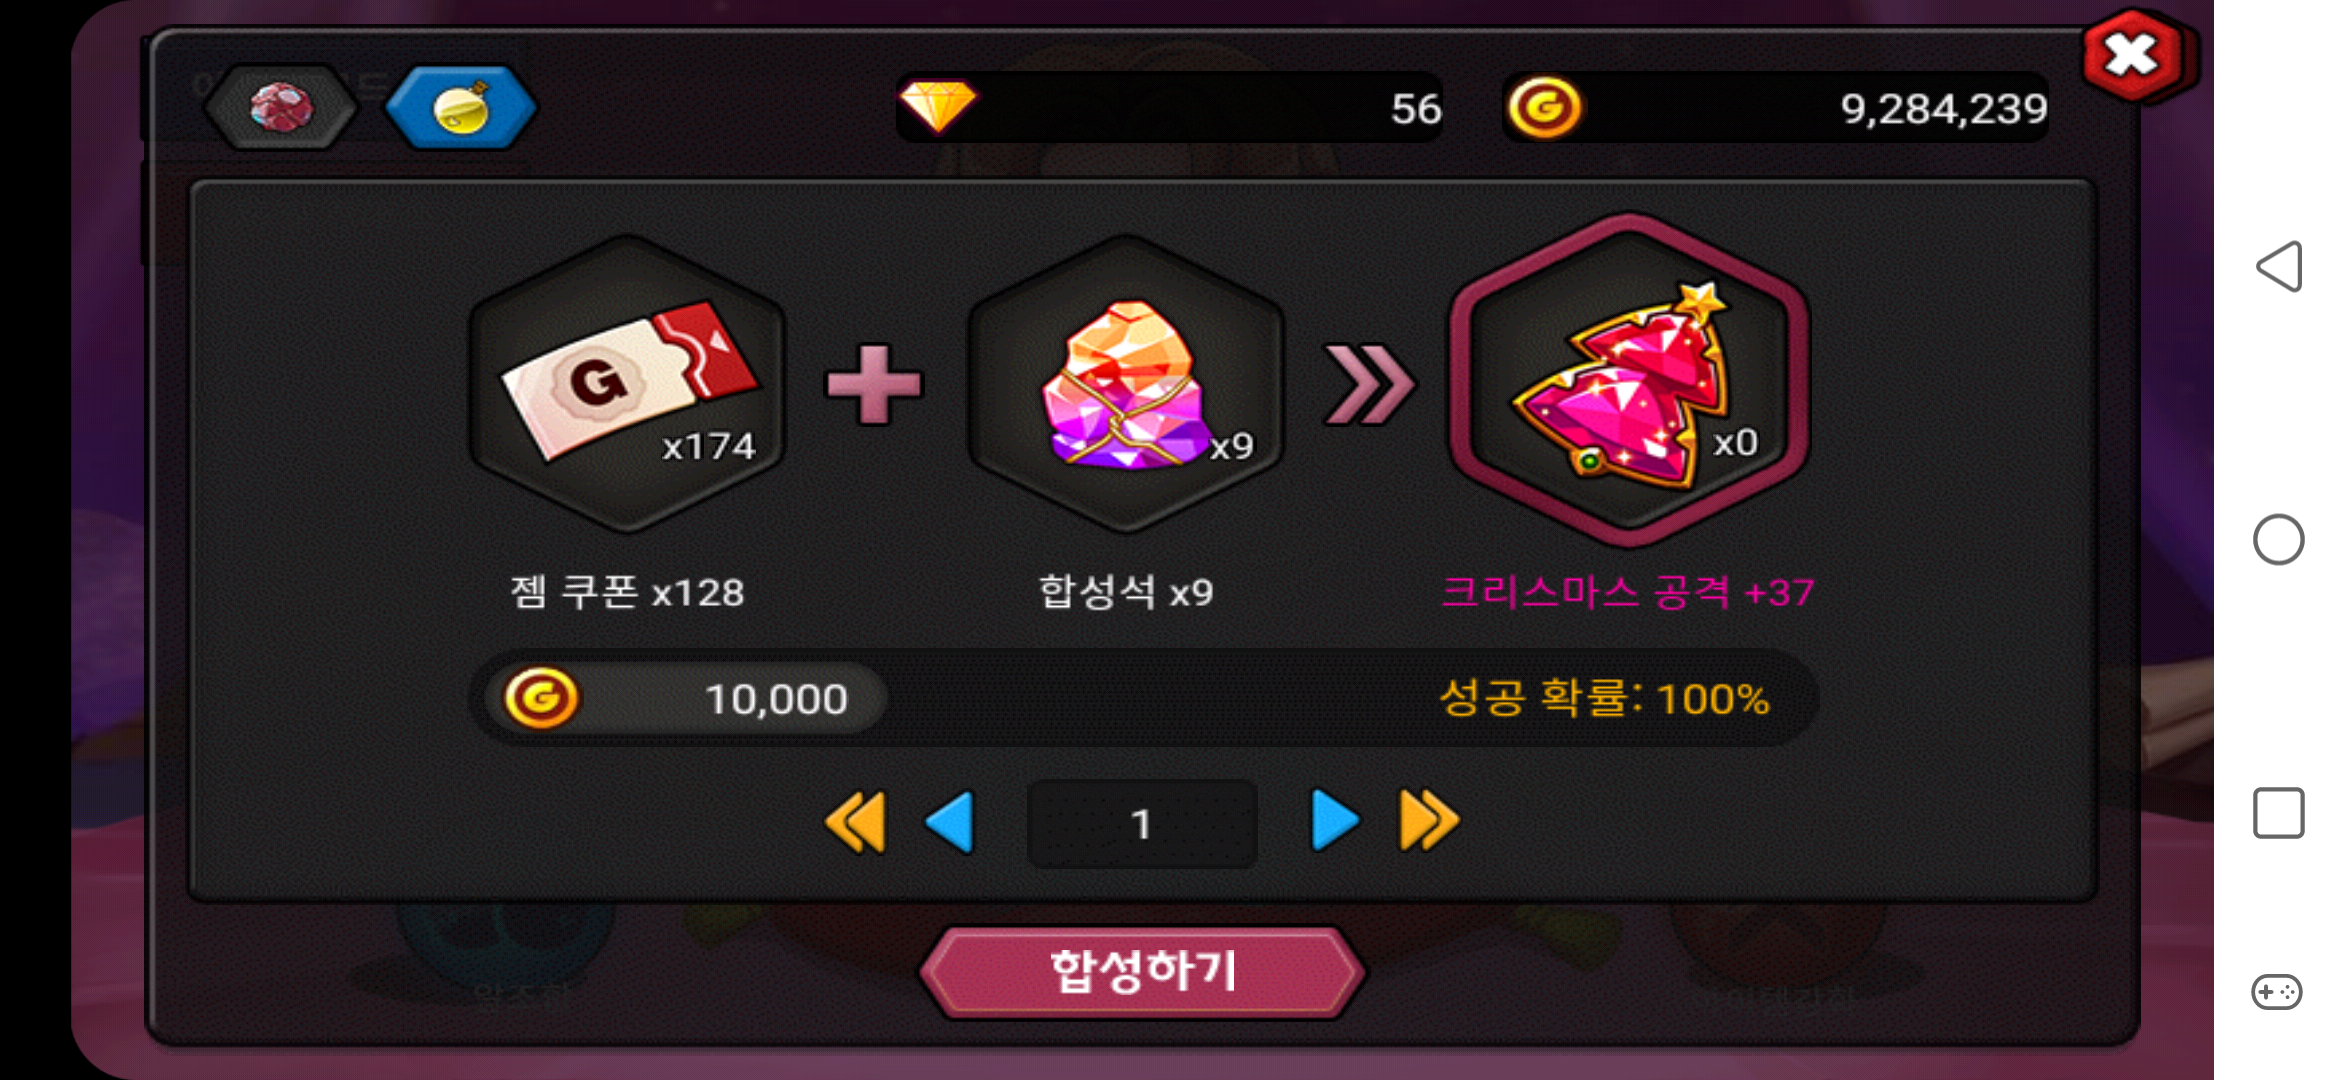This screenshot has width=2340, height=1080.
Task: Select the synthesis stone x9 item
Action: pyautogui.click(x=1125, y=385)
